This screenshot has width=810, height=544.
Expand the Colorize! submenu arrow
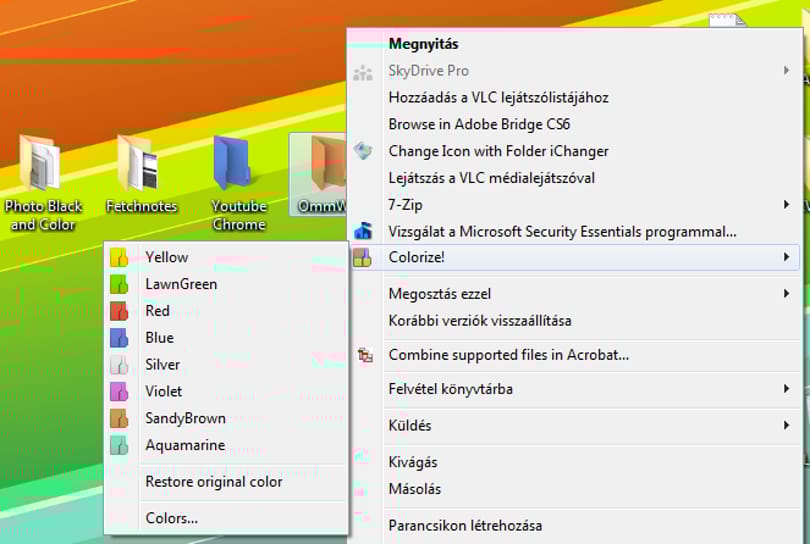tap(786, 257)
